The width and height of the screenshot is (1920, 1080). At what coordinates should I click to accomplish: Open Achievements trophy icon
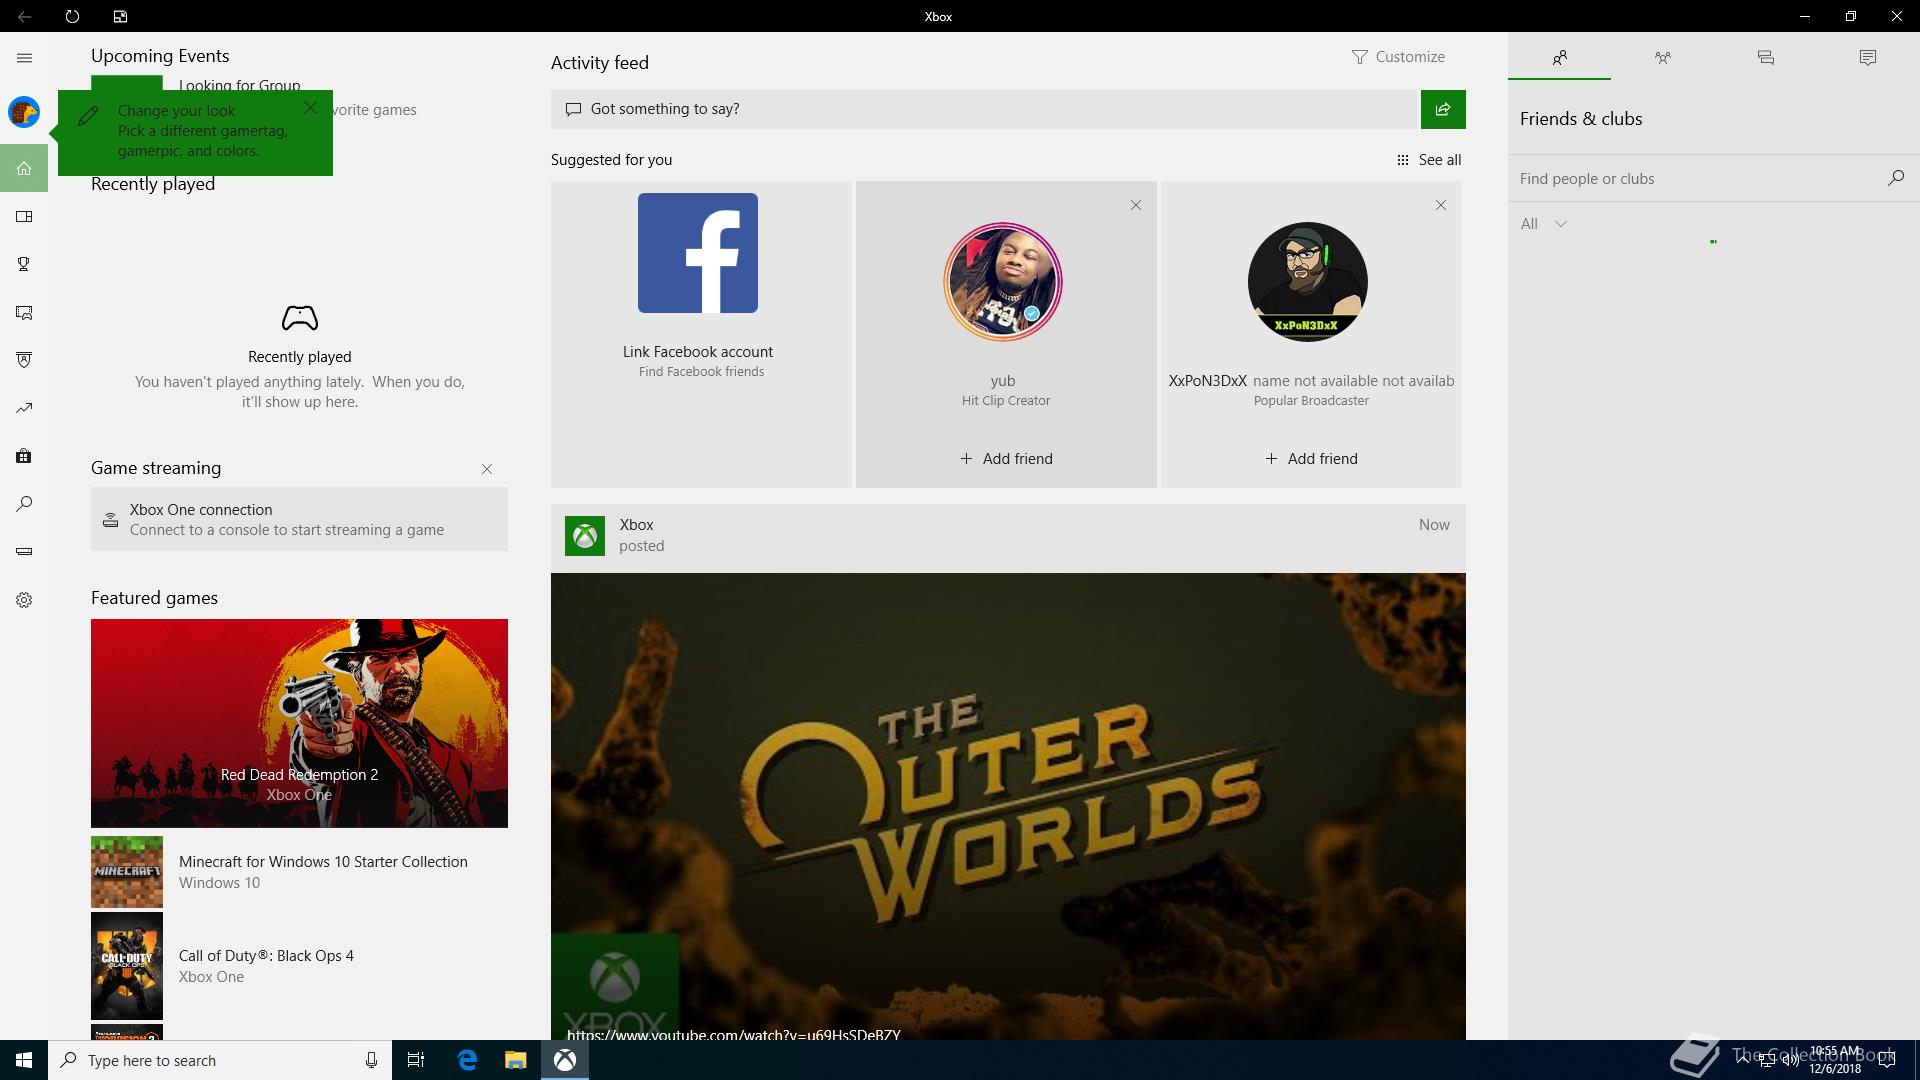tap(24, 264)
